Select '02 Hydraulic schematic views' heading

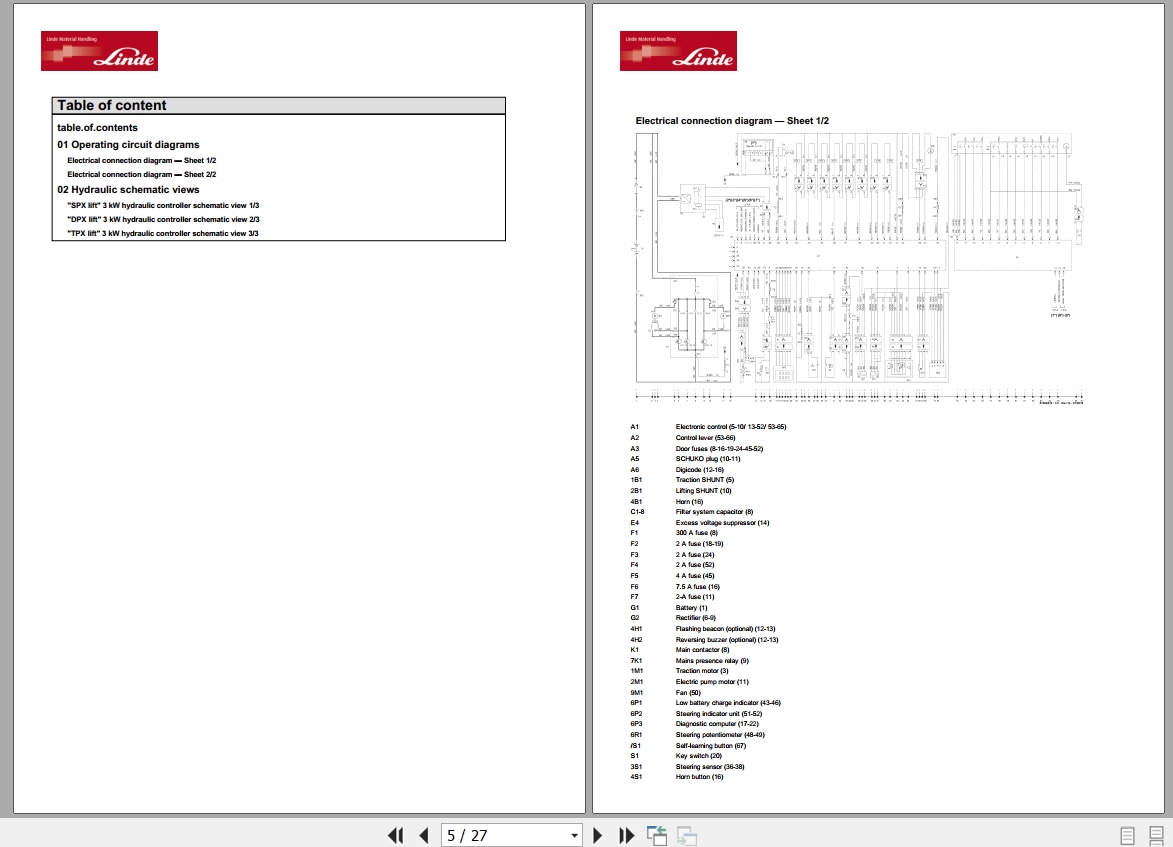coord(129,189)
